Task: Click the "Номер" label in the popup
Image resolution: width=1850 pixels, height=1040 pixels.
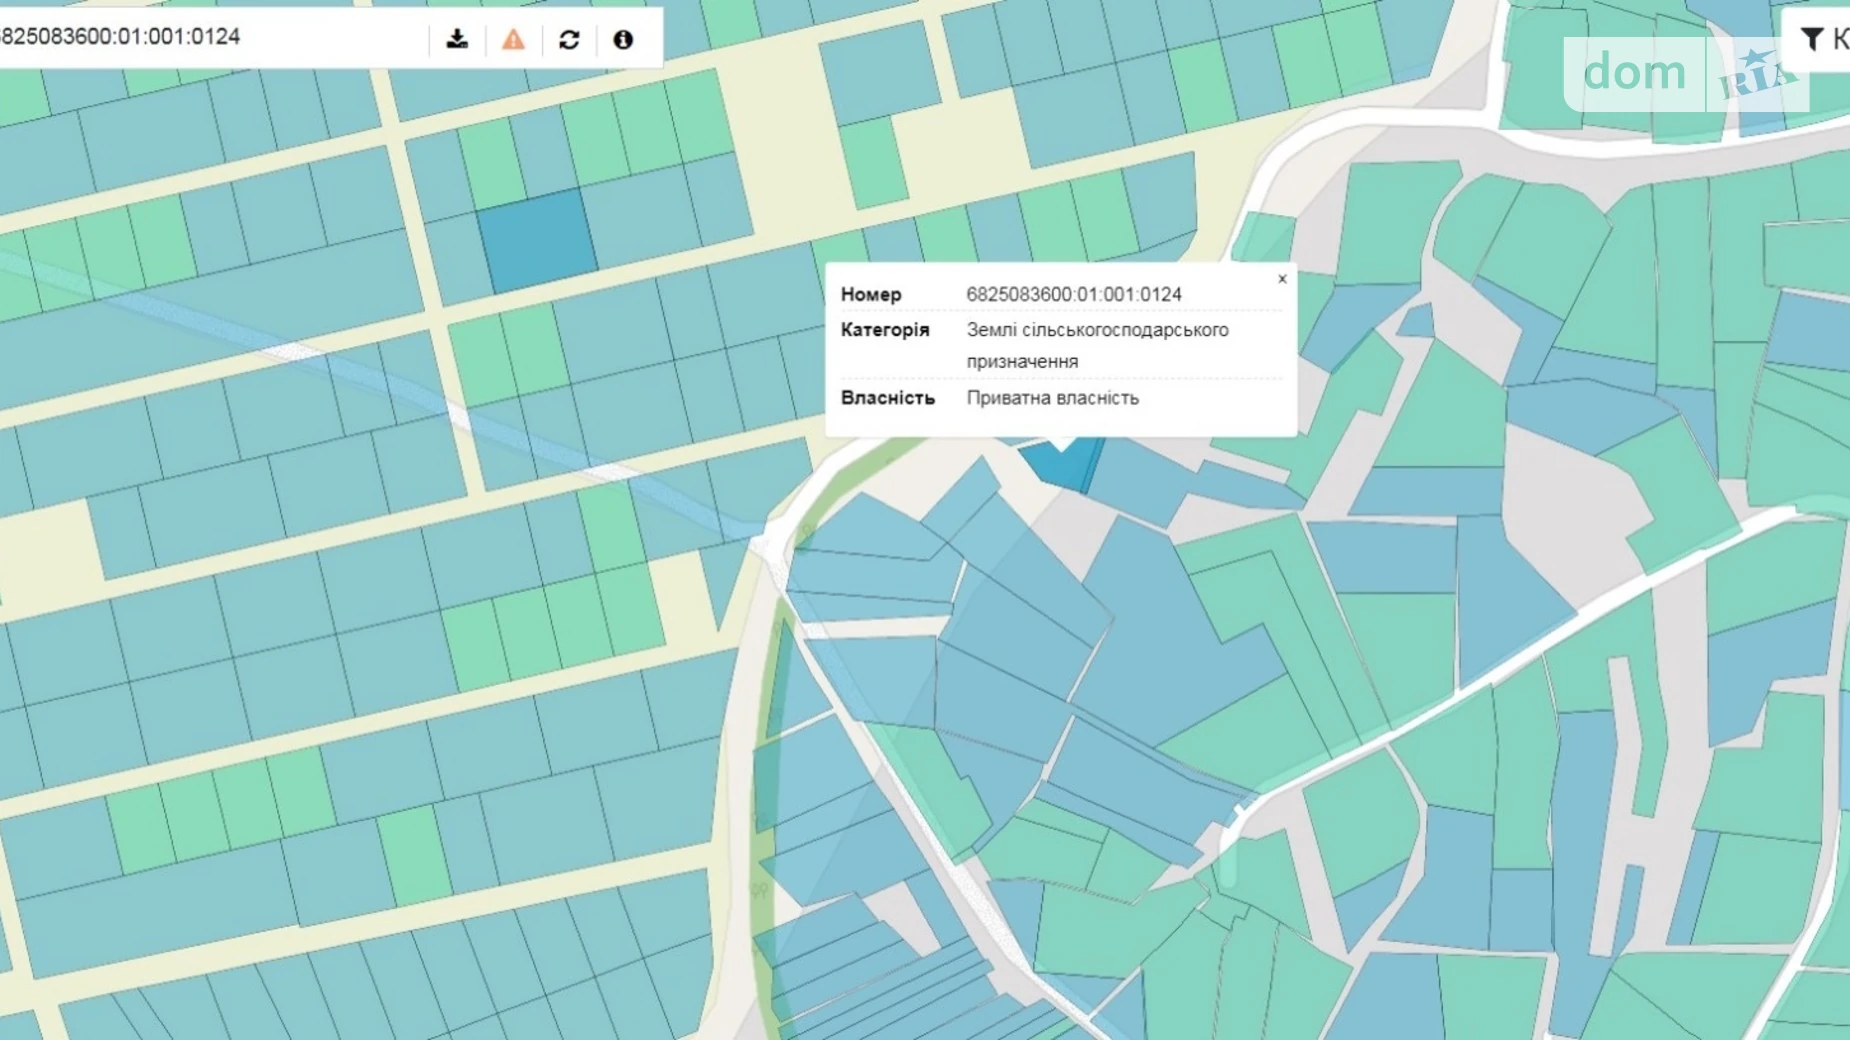Action: coord(870,294)
